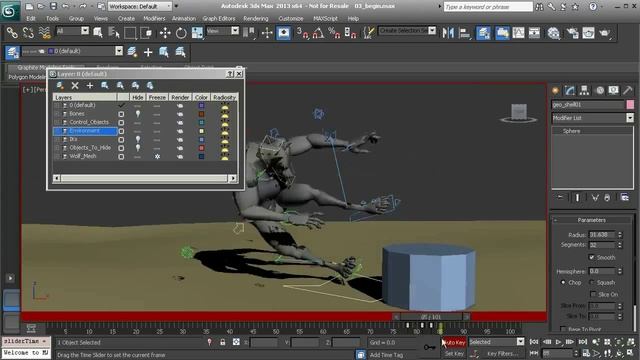Toggle the Smooth checkbox
This screenshot has height=360, width=640.
pyautogui.click(x=591, y=258)
